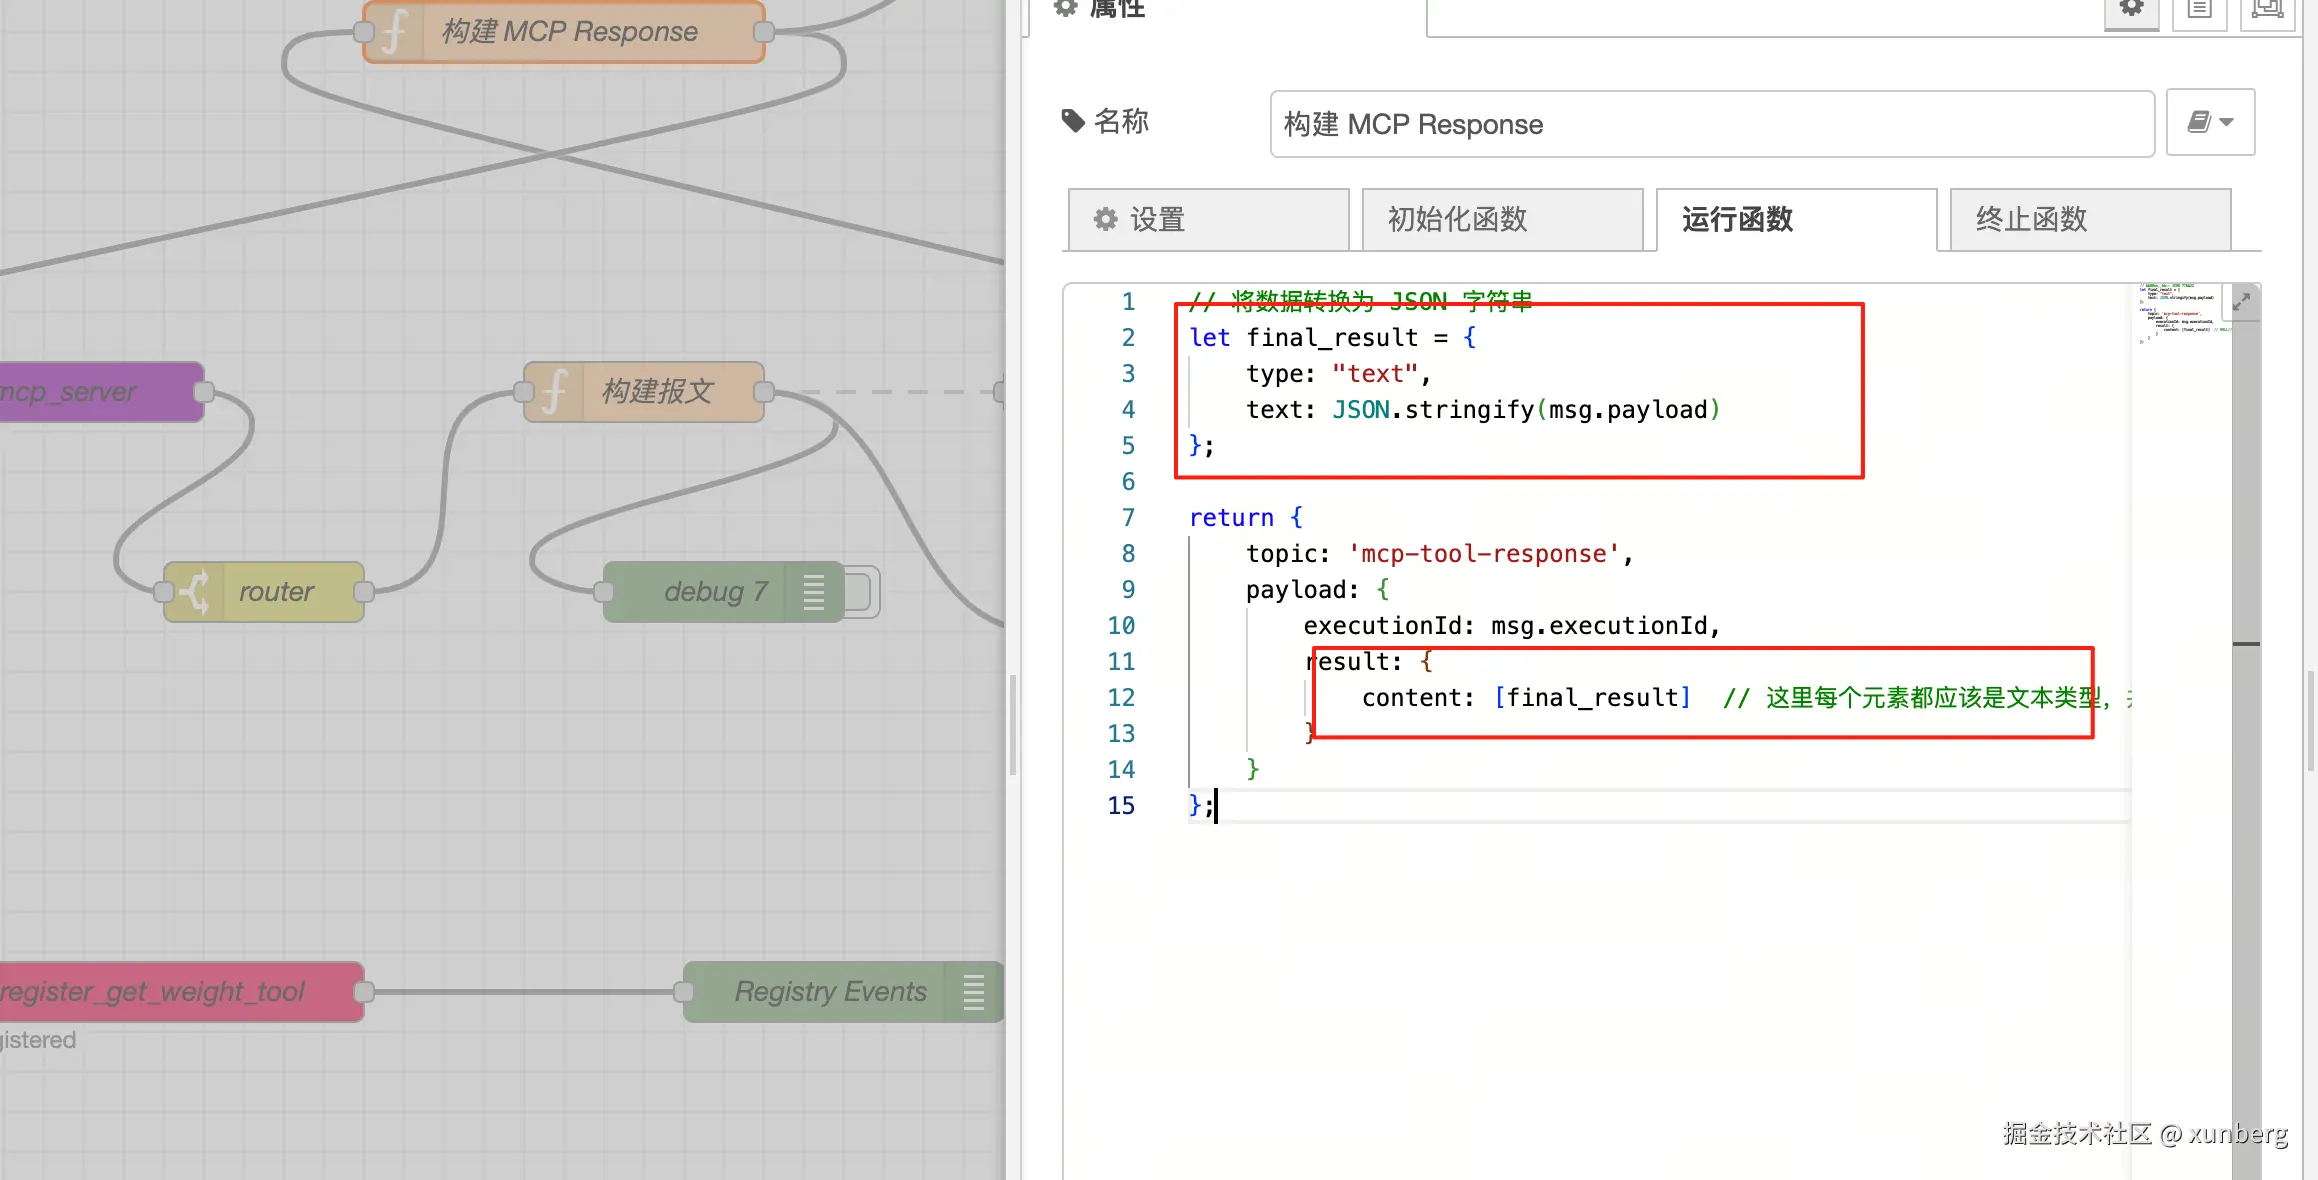The height and width of the screenshot is (1180, 2318).
Task: Click the function icon on 构建报文 node
Action: pyautogui.click(x=554, y=391)
